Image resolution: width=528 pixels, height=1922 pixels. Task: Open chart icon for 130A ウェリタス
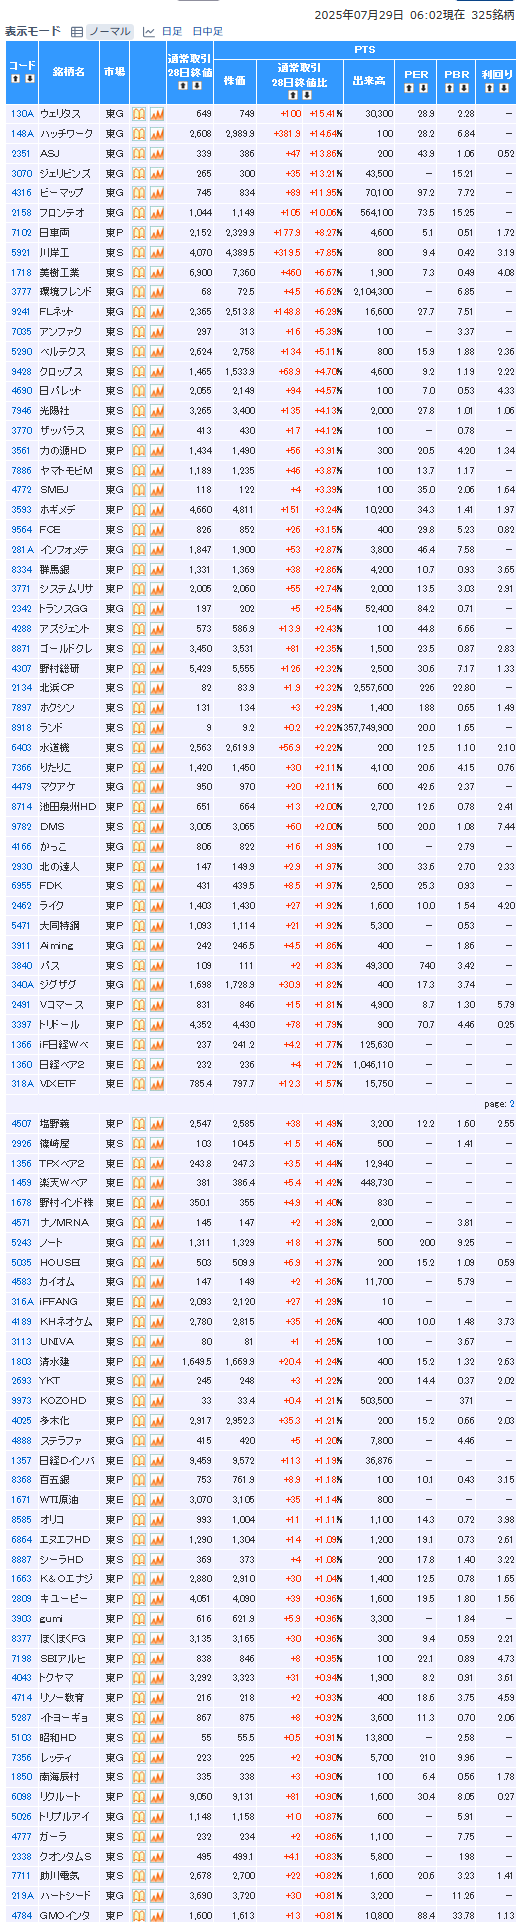tap(157, 114)
